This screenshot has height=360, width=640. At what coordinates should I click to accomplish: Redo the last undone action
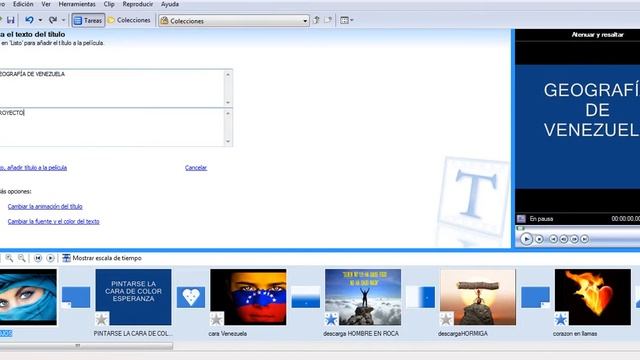click(x=53, y=20)
